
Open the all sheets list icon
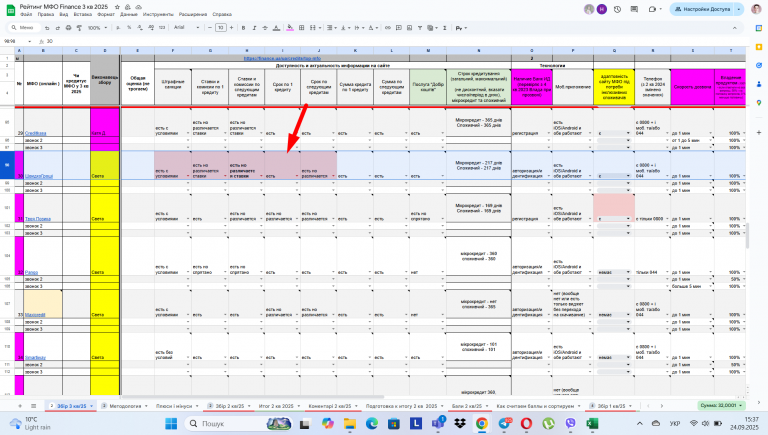33,406
